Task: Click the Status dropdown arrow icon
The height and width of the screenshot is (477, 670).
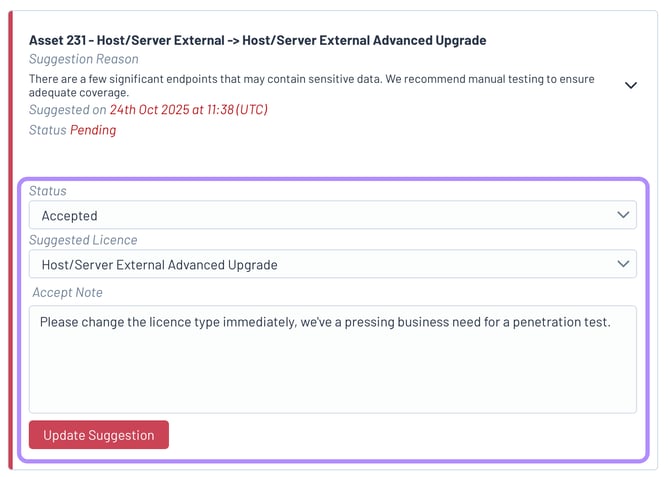Action: click(x=623, y=215)
